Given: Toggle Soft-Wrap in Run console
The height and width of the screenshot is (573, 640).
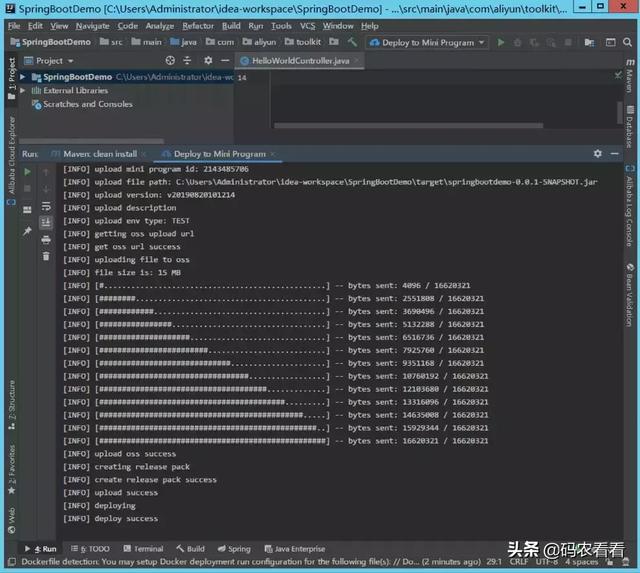Looking at the screenshot, I should (46, 207).
